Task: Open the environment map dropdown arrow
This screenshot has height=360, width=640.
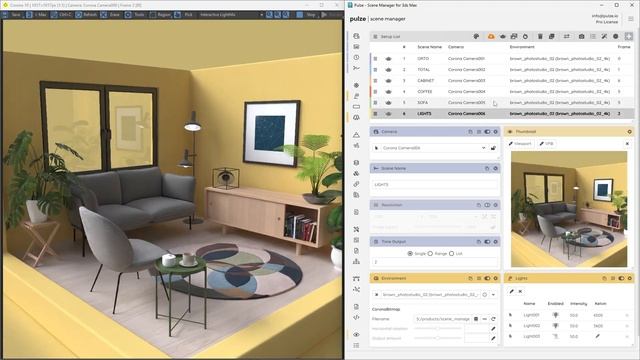Action: point(493,295)
